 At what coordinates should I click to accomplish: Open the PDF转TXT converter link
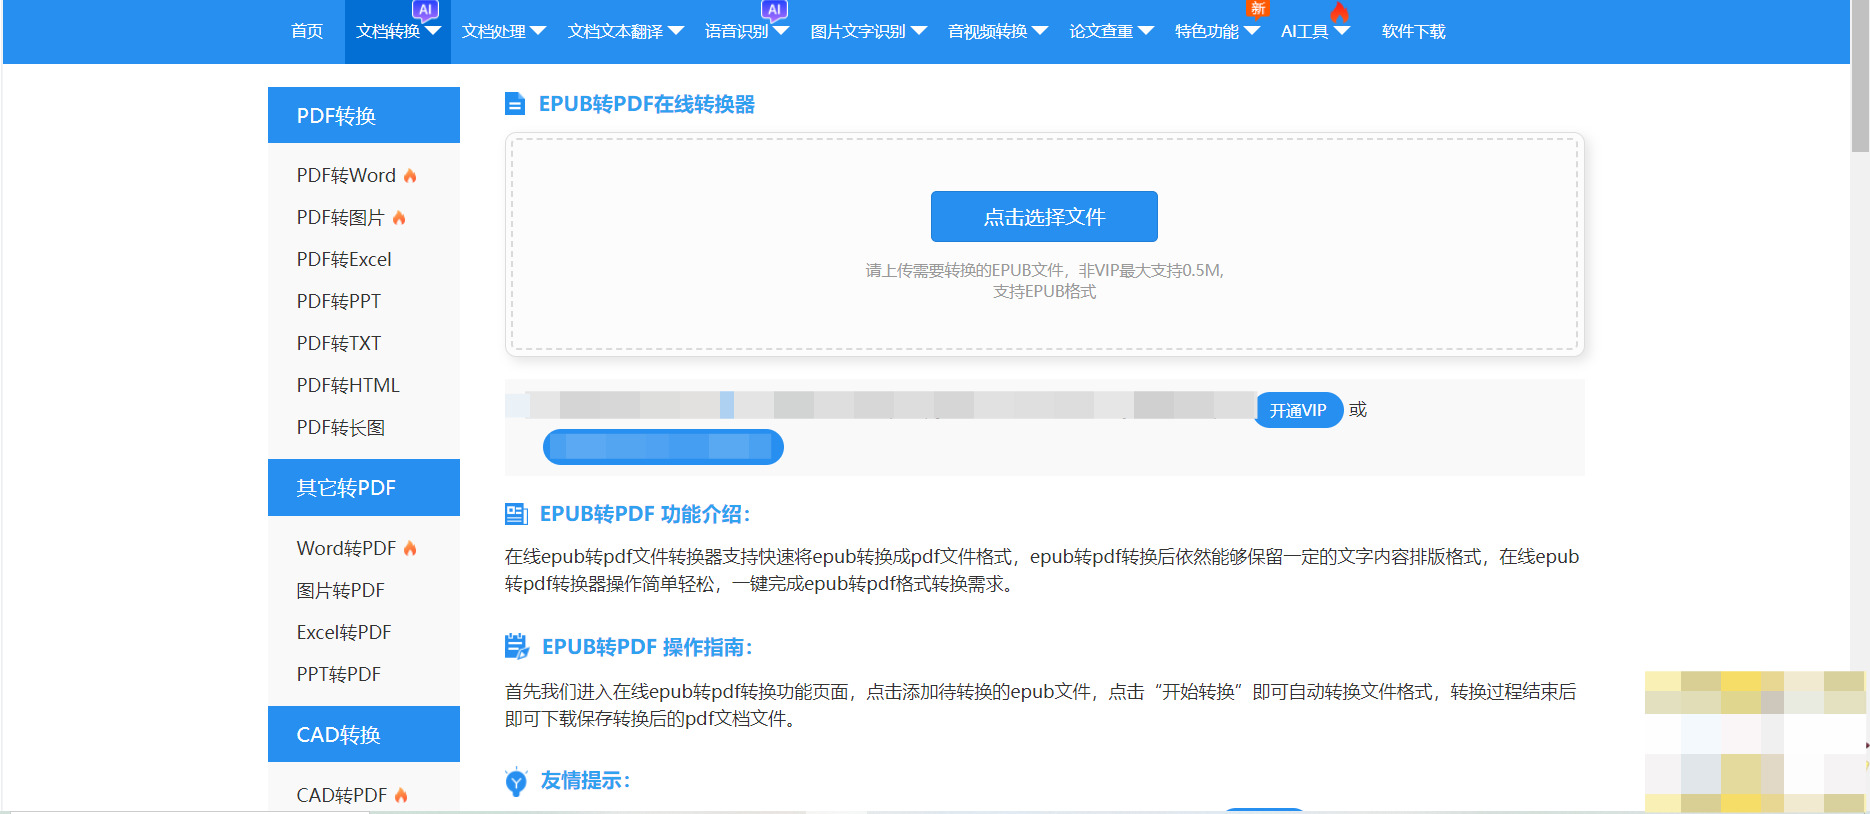[x=338, y=344]
